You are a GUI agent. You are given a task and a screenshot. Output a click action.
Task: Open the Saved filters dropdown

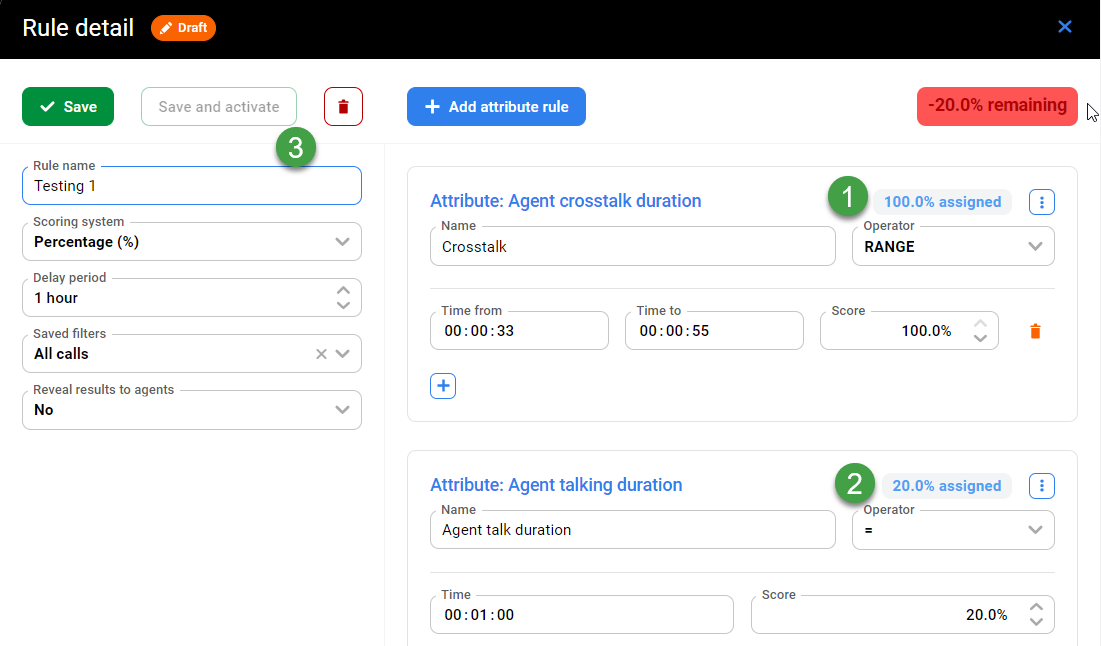tap(343, 354)
